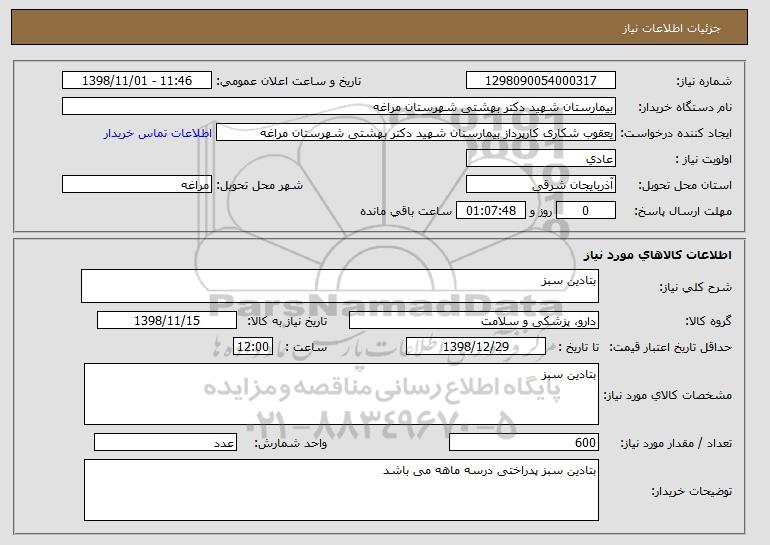Open the اطلاعات تماس خریدار link
770x545 pixels.
pyautogui.click(x=158, y=133)
